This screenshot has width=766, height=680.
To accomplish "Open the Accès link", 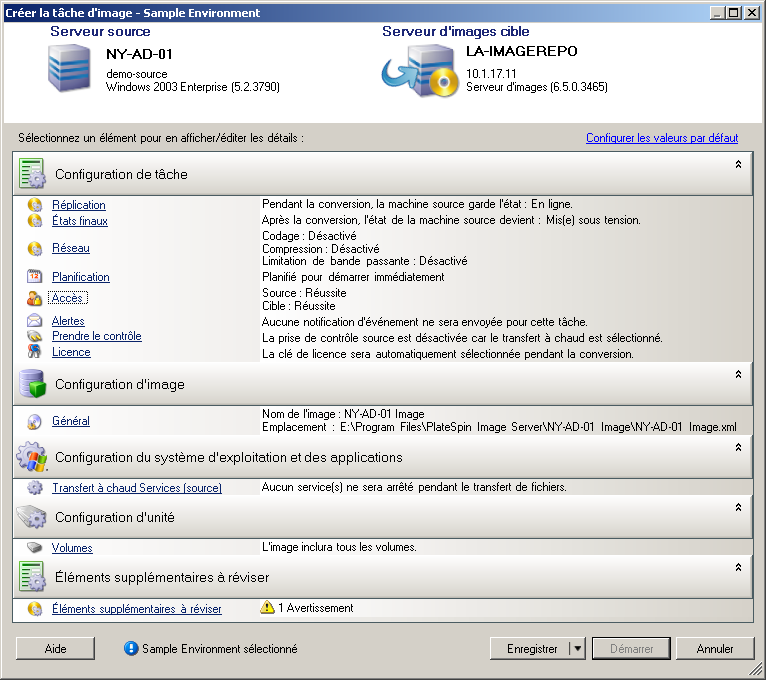I will [67, 298].
